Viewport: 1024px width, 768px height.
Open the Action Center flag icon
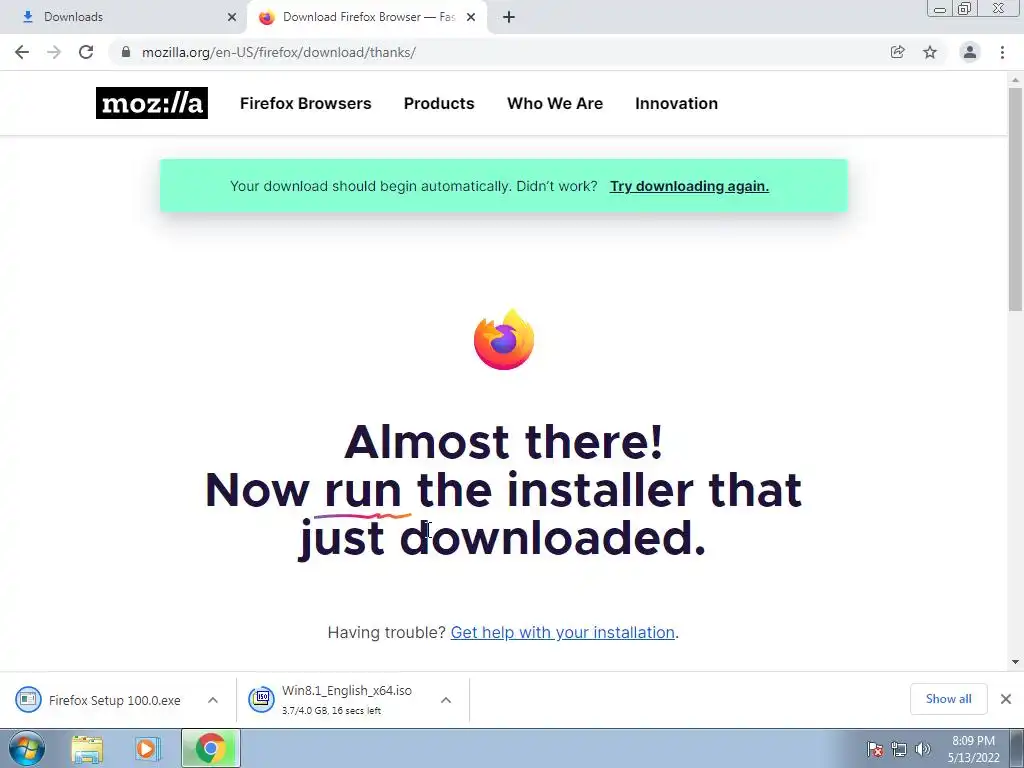pyautogui.click(x=875, y=749)
